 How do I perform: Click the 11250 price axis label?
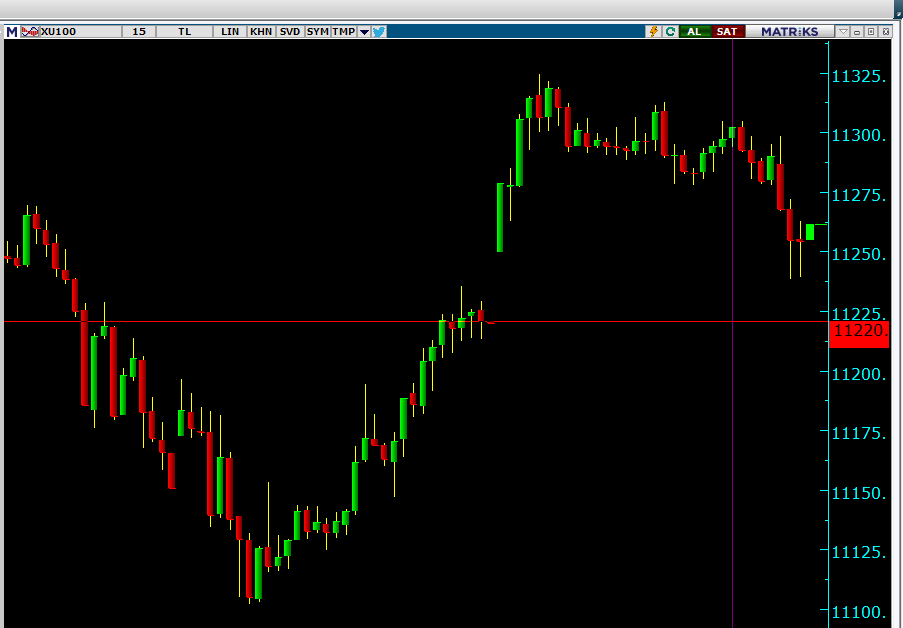point(859,254)
